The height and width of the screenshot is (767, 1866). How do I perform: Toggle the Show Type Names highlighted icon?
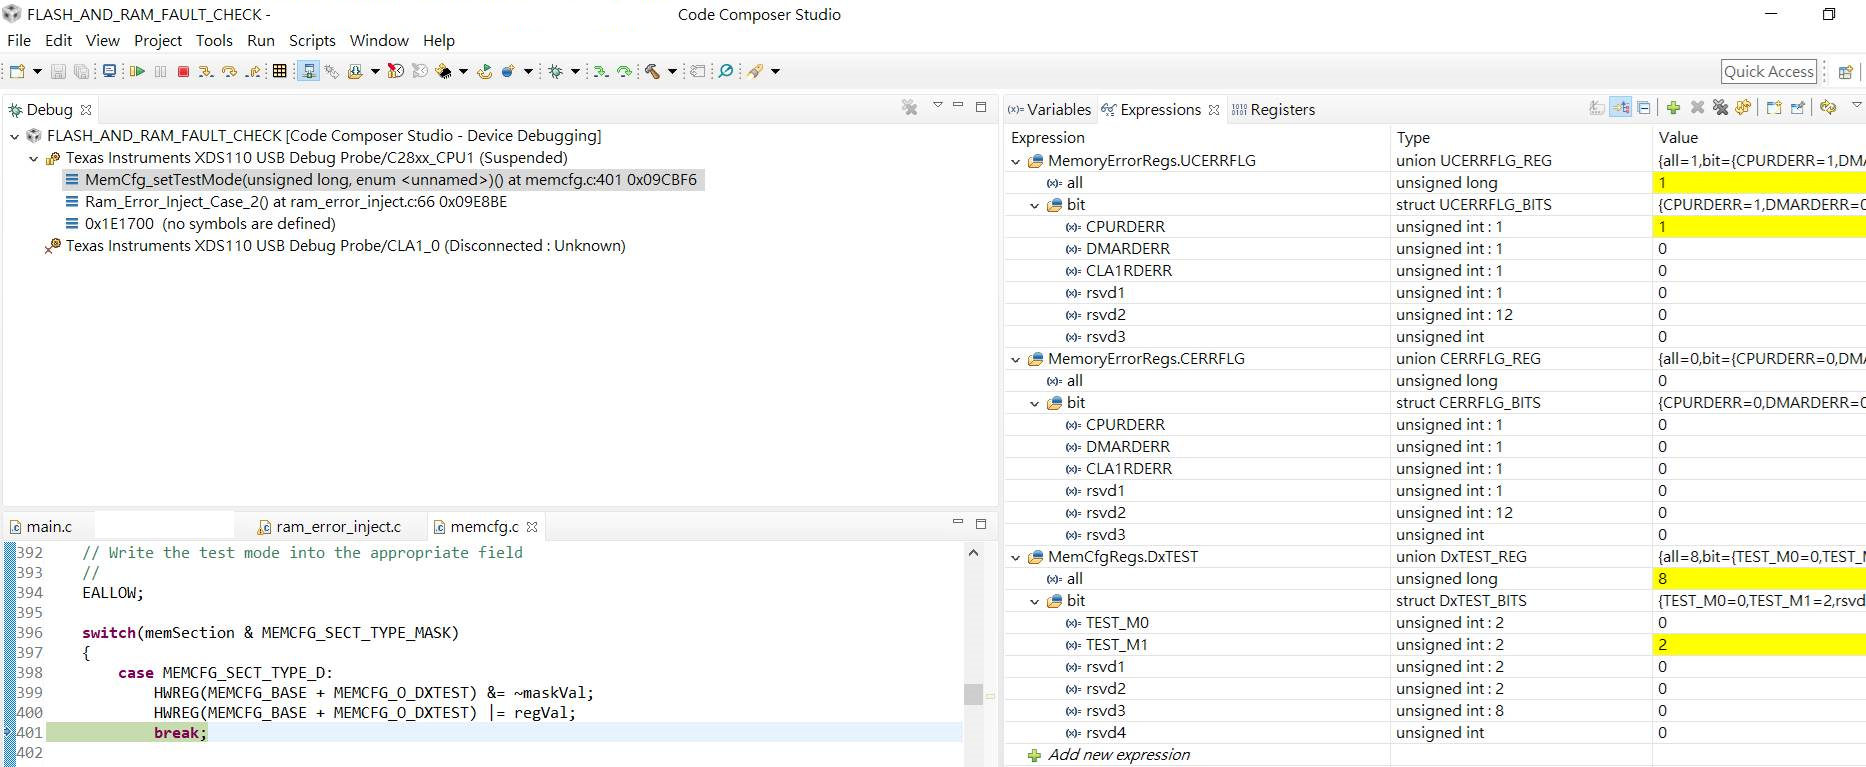1621,108
